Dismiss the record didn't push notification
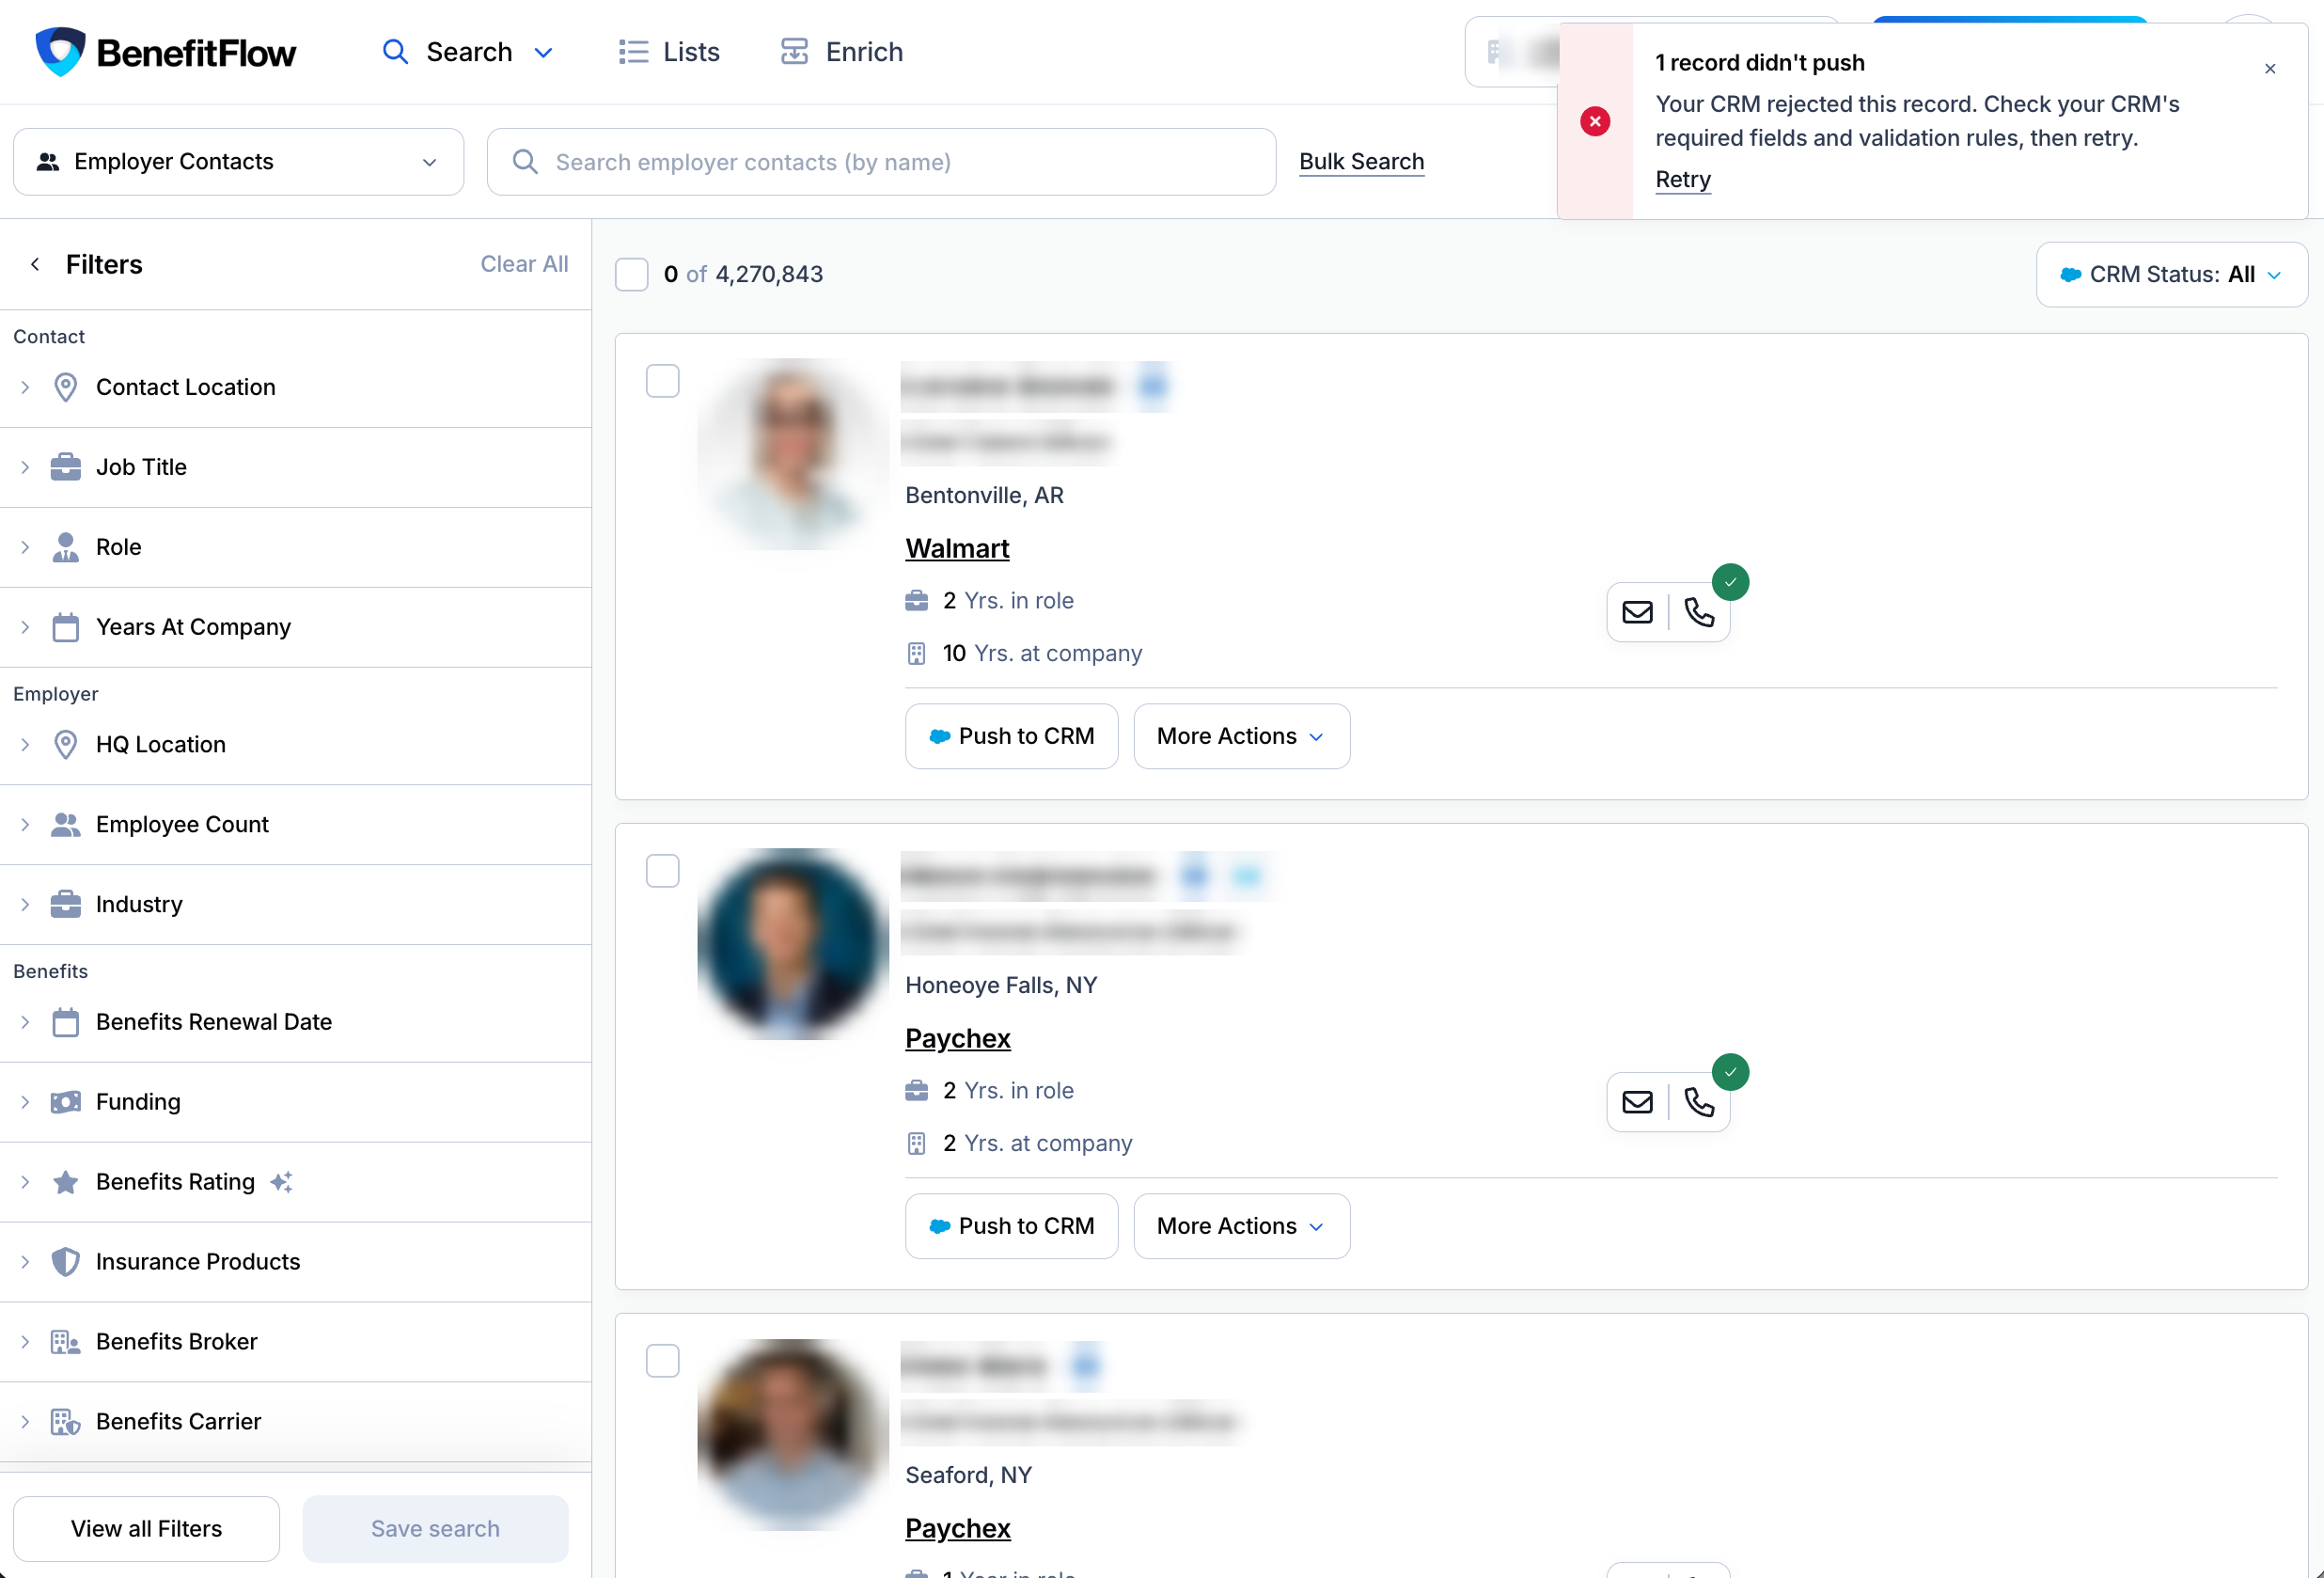2324x1578 pixels. 2270,69
